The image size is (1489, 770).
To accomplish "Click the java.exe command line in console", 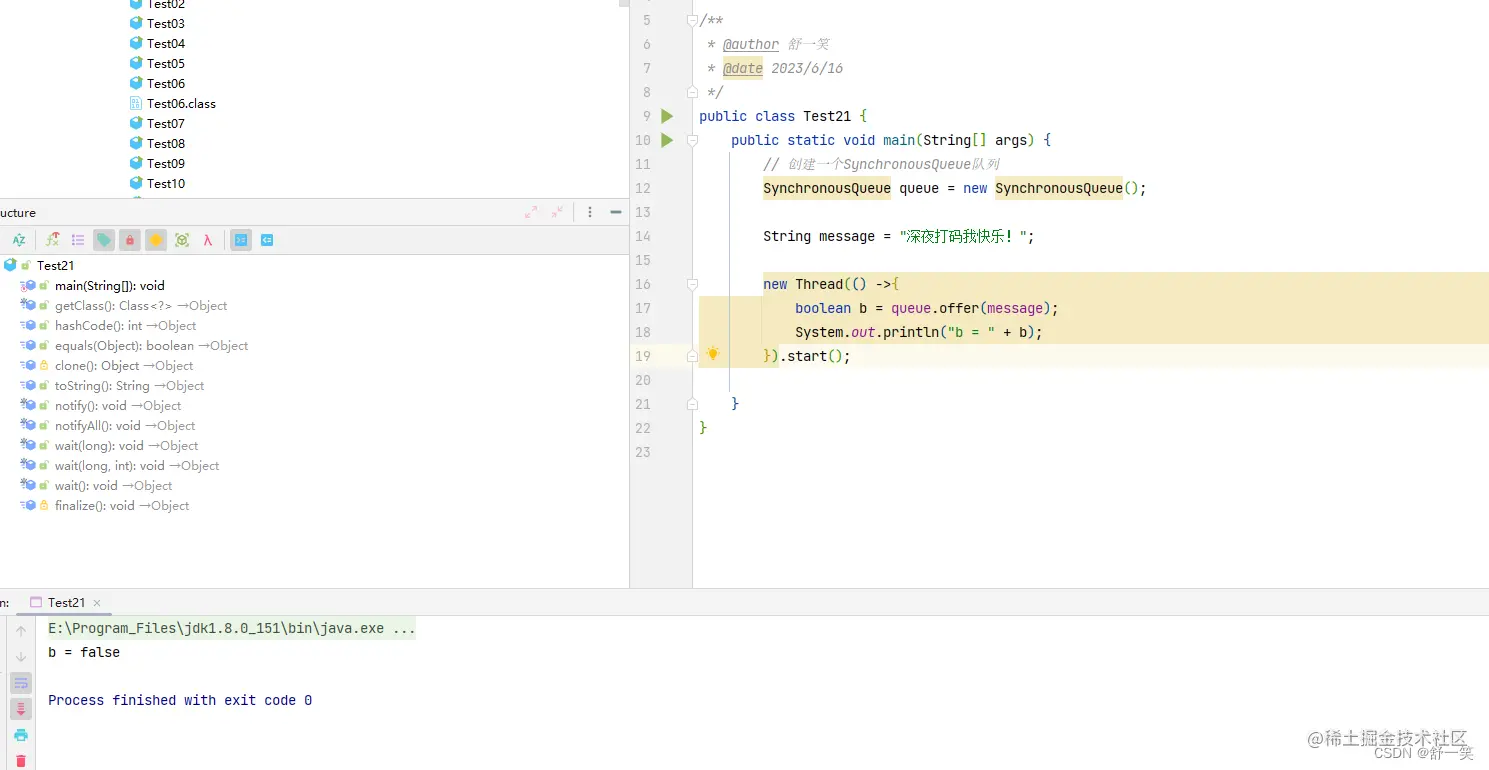I will pyautogui.click(x=231, y=629).
